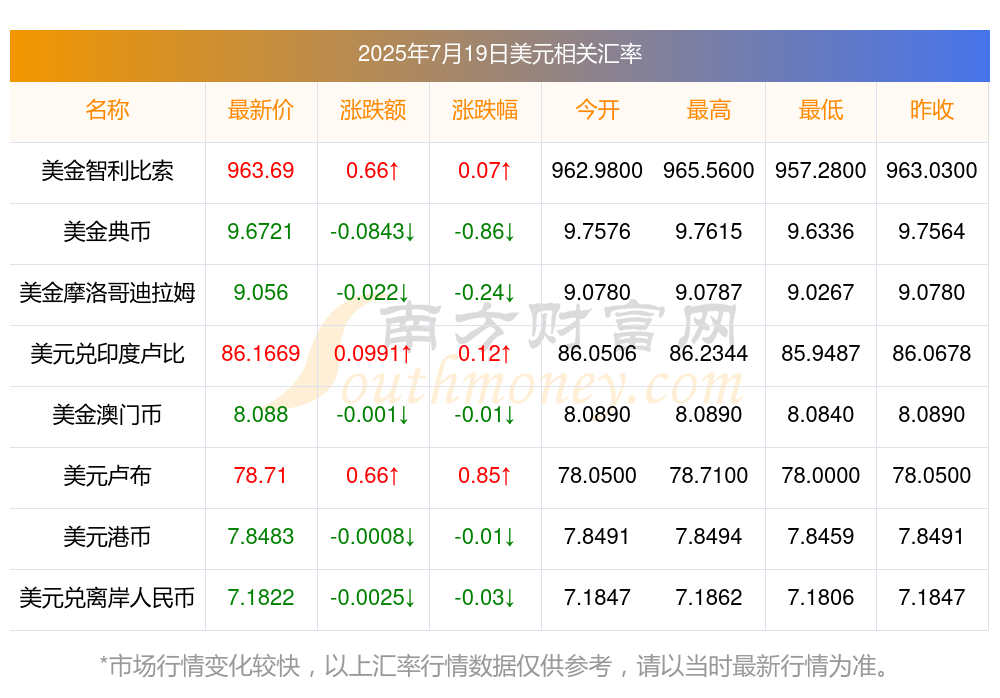Click the 名称 column header

click(107, 110)
